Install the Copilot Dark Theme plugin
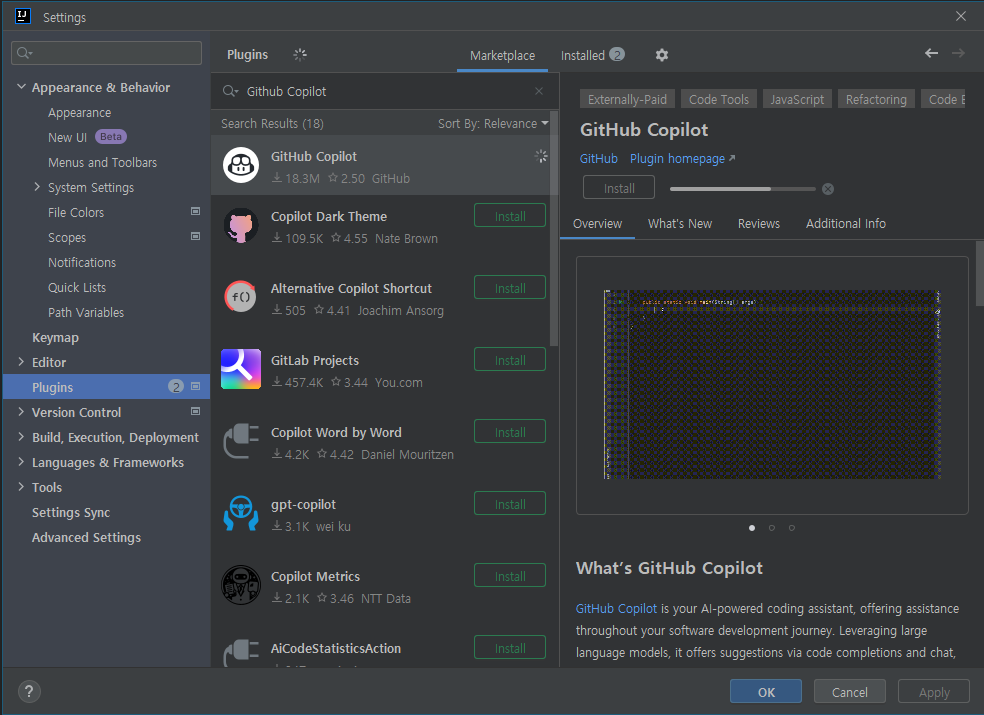Image resolution: width=984 pixels, height=715 pixels. click(x=510, y=216)
